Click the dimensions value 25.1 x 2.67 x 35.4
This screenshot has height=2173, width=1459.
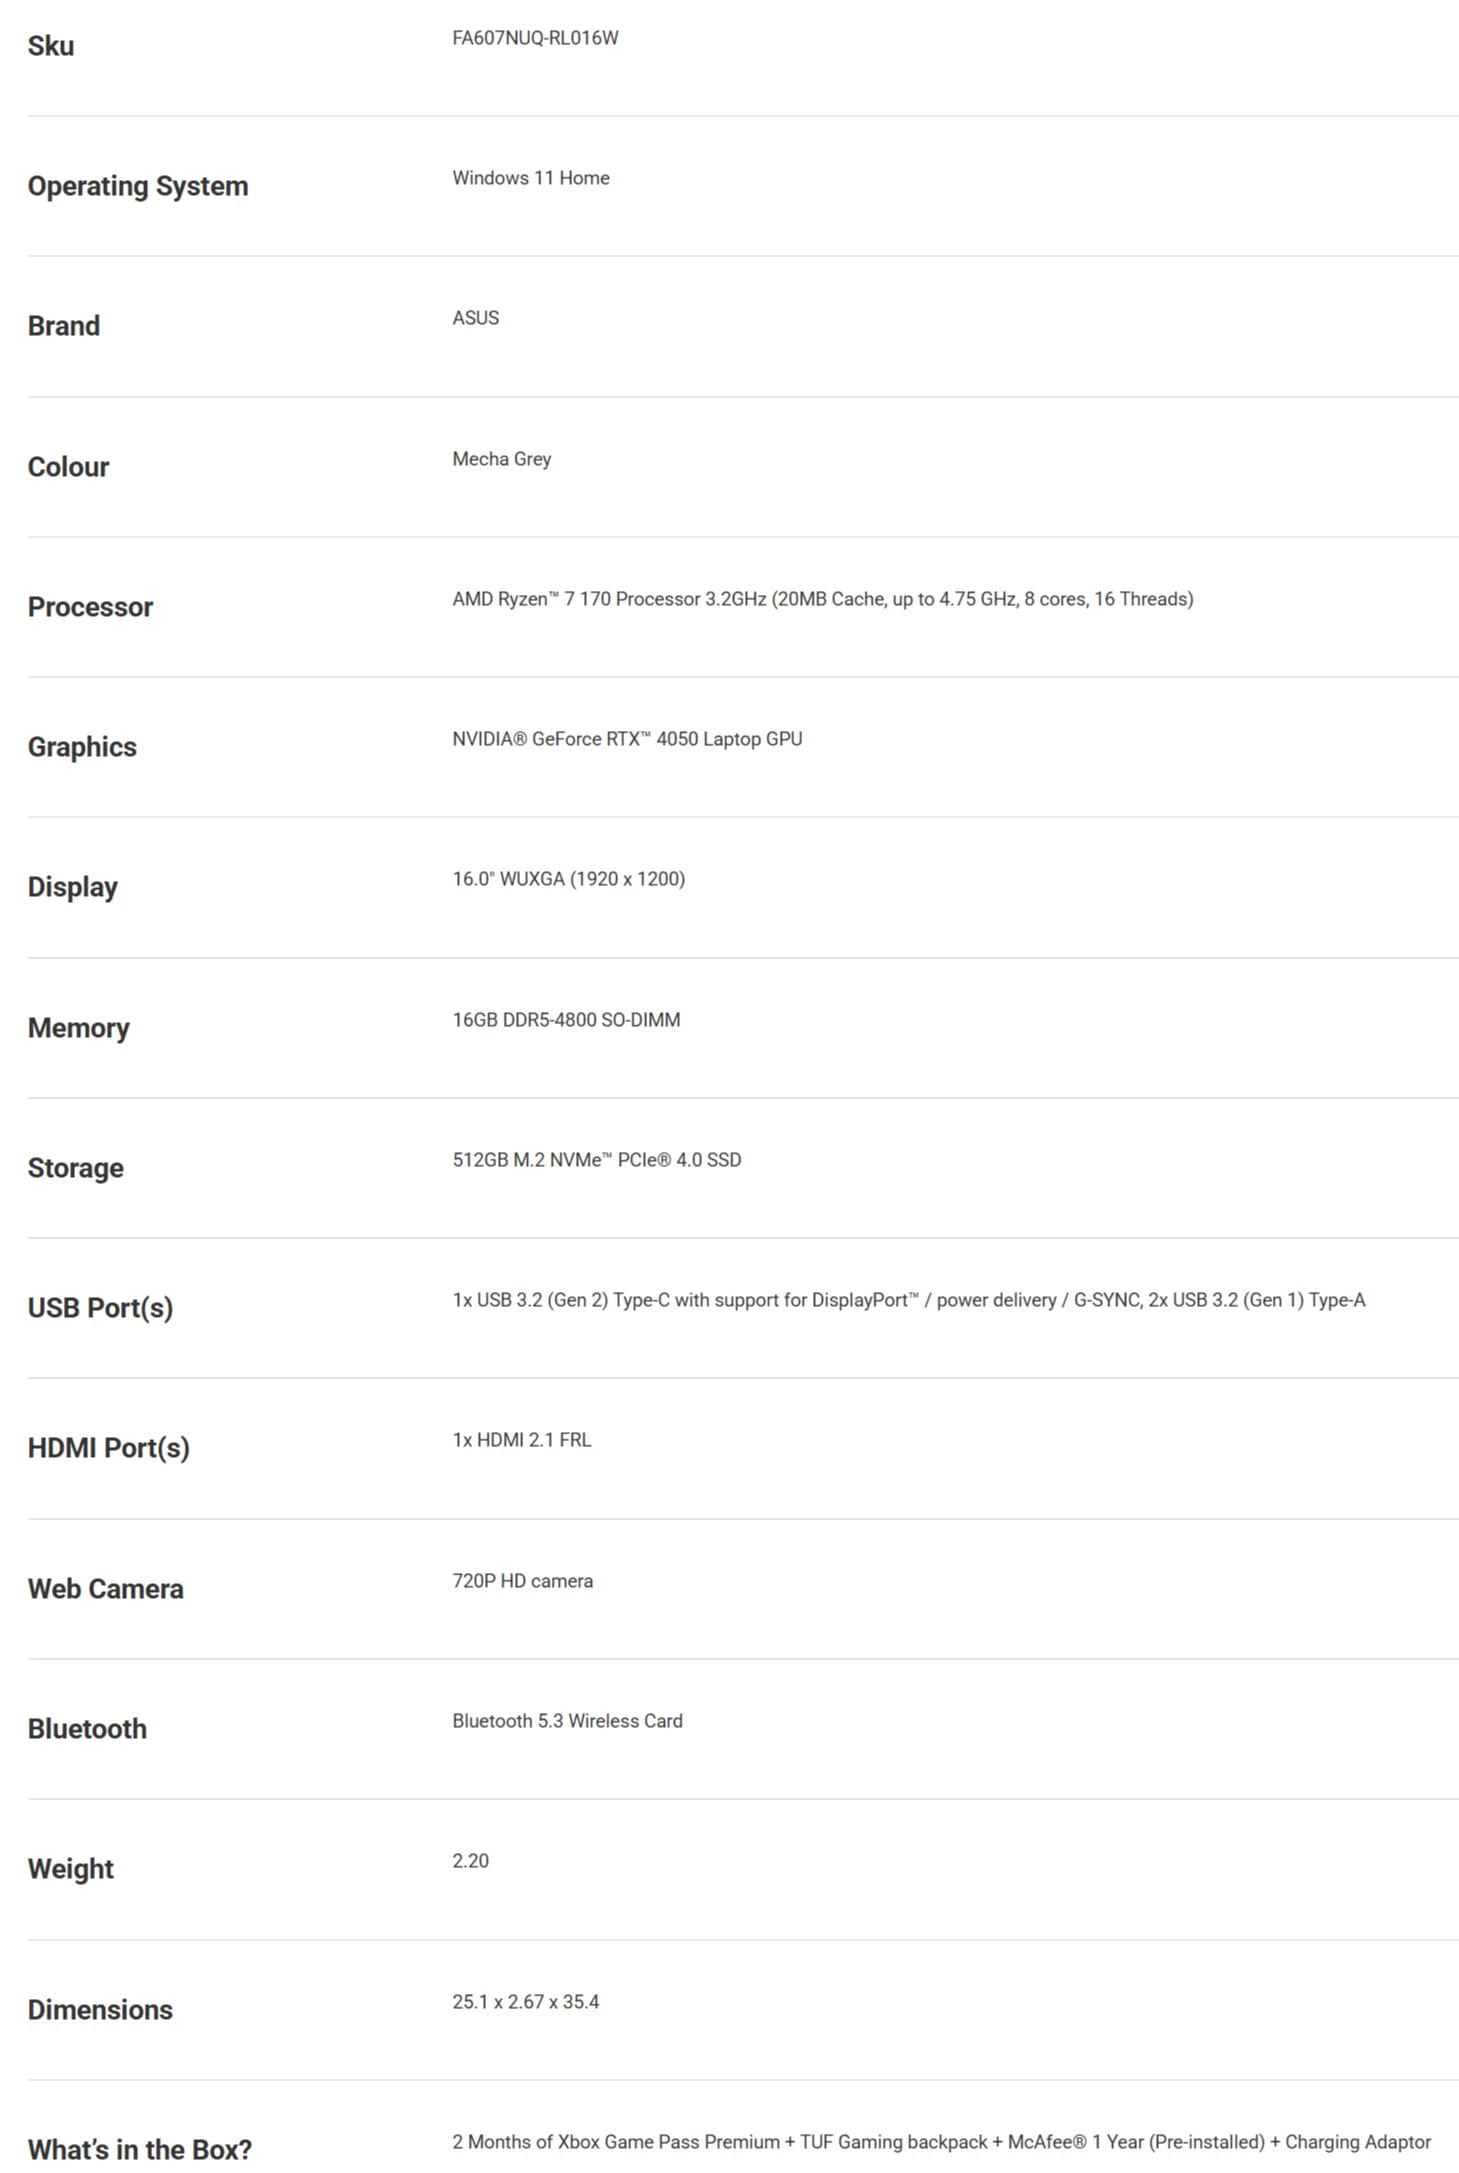tap(525, 2002)
